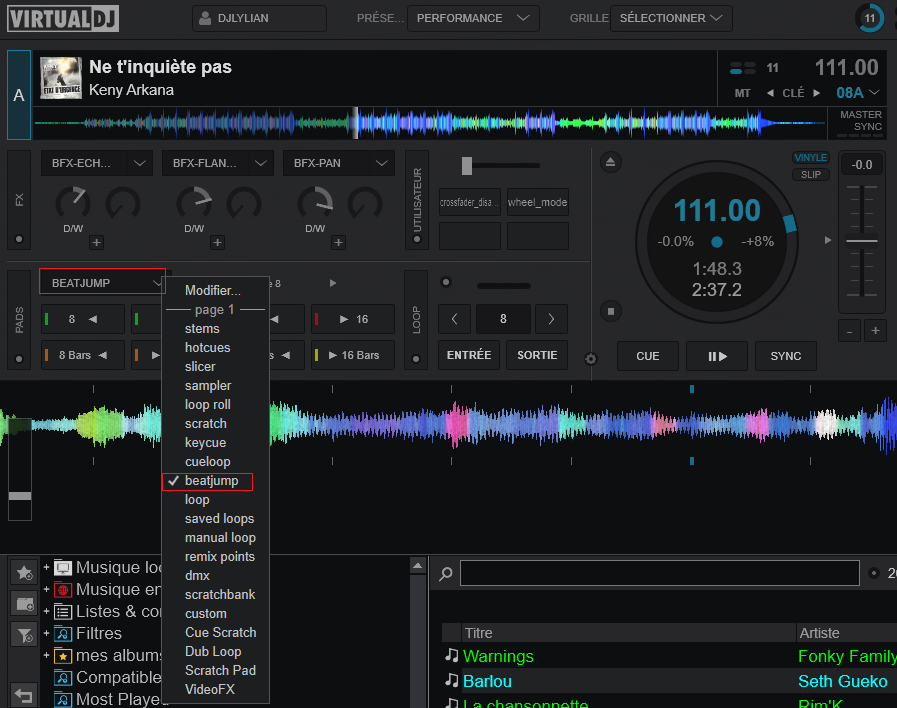Viewport: 897px width, 708px height.
Task: Add parameter with plus under BFX-ECH effect
Action: click(x=96, y=242)
